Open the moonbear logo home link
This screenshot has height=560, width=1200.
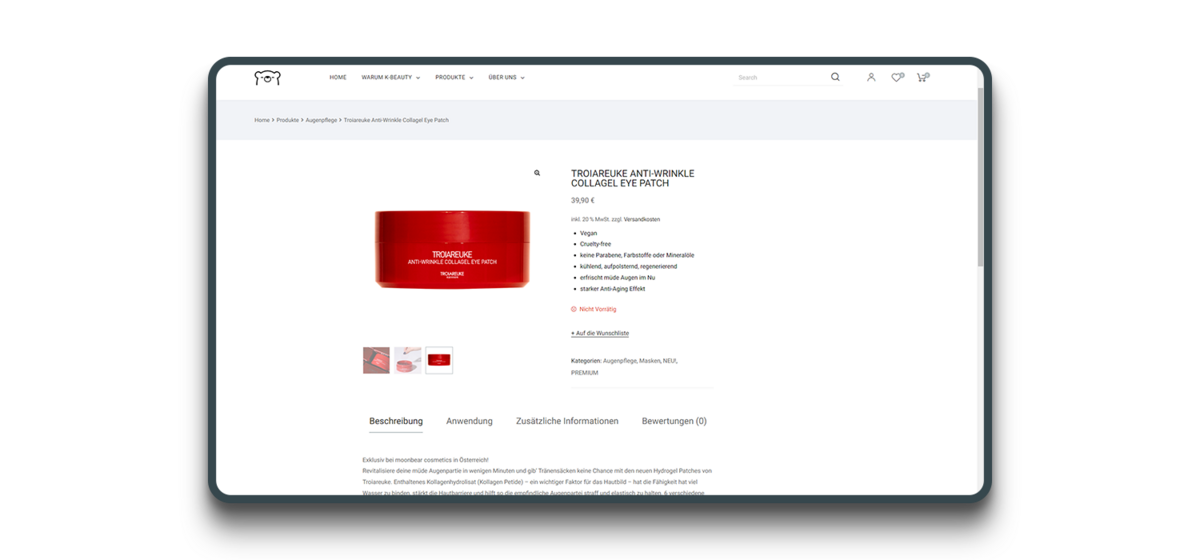(267, 77)
